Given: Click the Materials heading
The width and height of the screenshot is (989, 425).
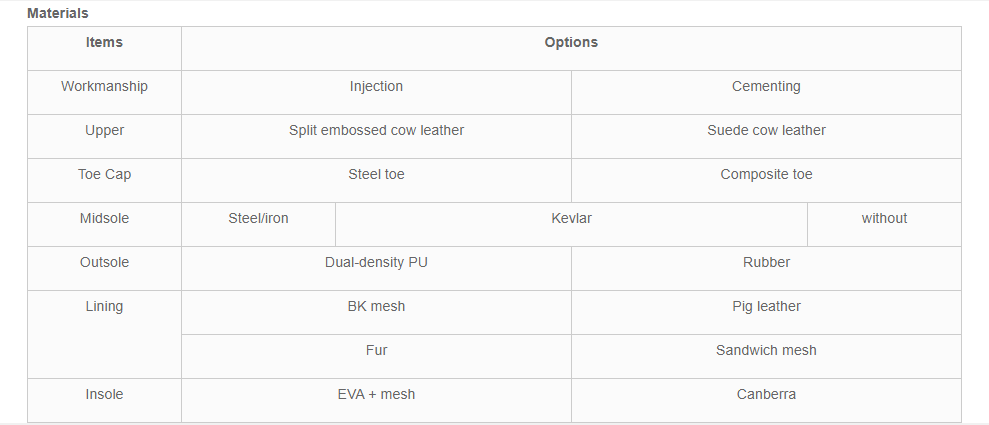Looking at the screenshot, I should [57, 13].
